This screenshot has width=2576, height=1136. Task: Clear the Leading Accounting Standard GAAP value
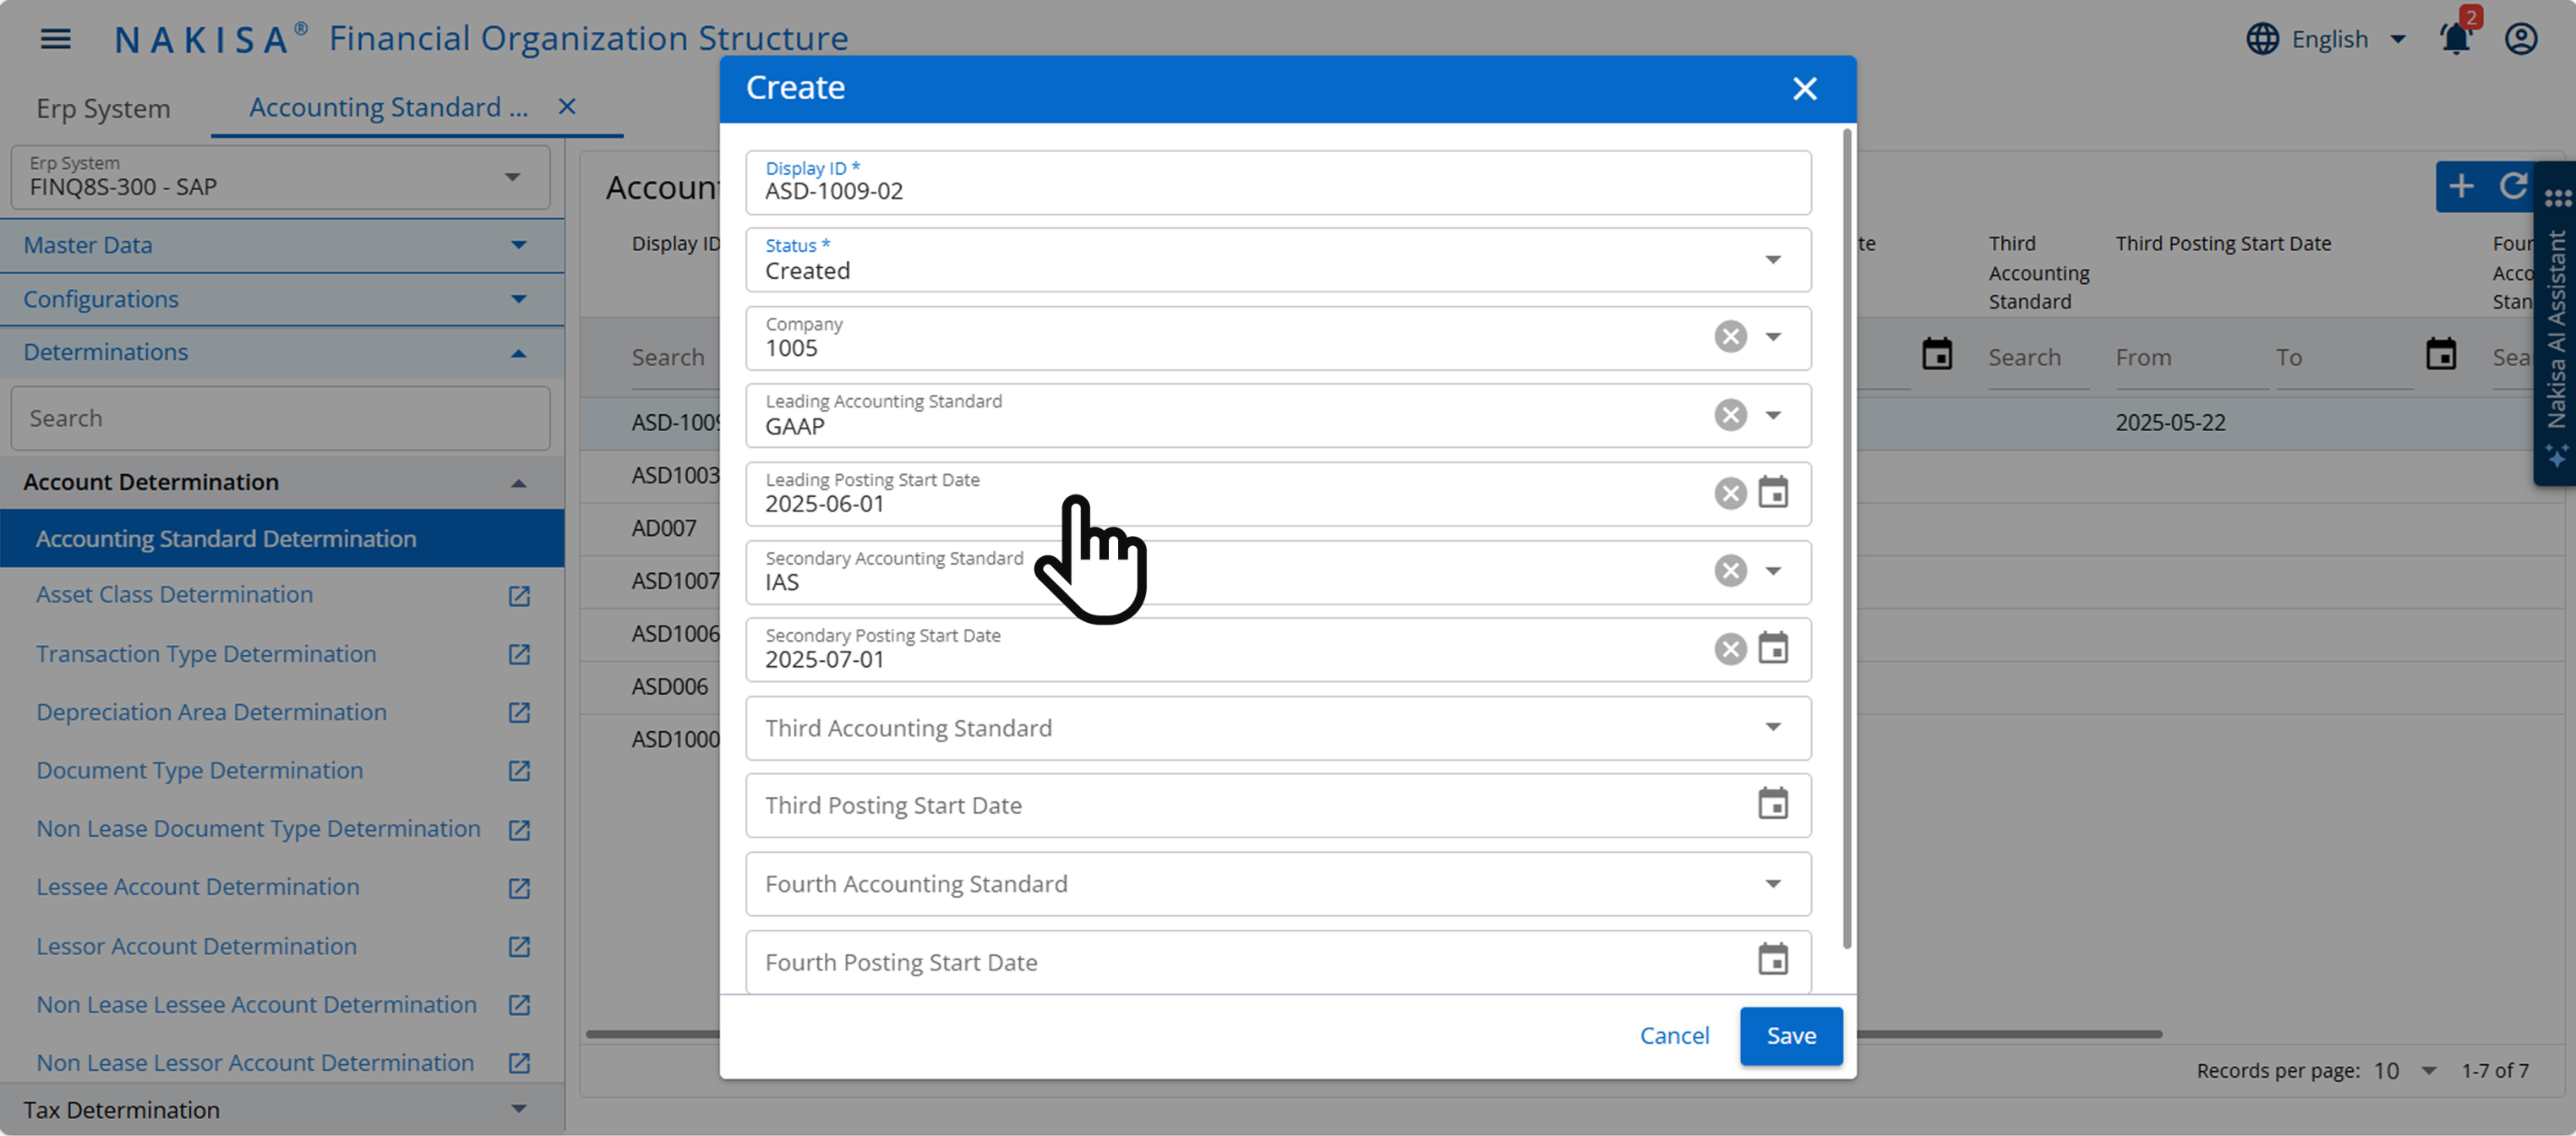pos(1731,415)
